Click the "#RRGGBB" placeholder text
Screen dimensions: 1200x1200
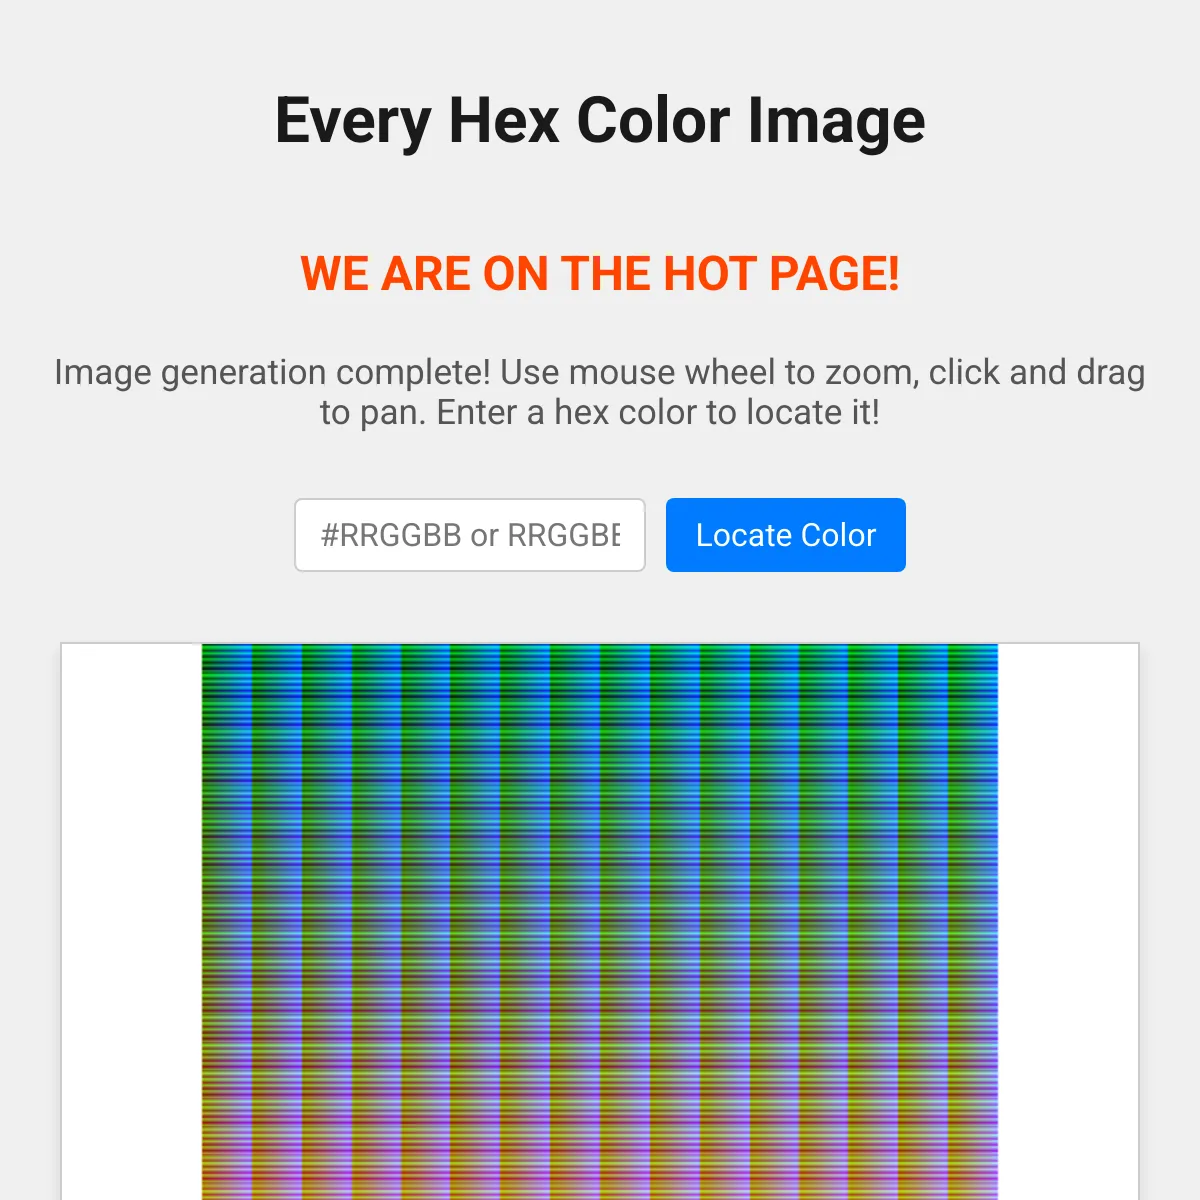(391, 535)
